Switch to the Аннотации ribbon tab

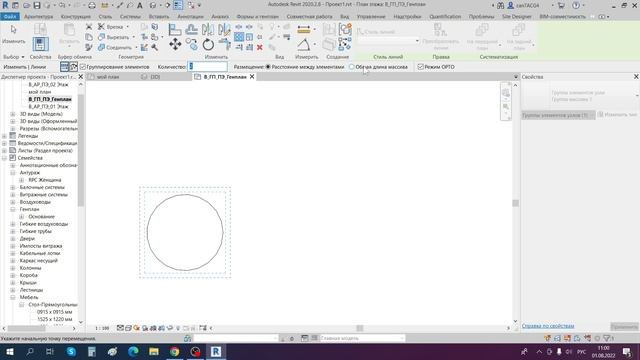tap(190, 17)
